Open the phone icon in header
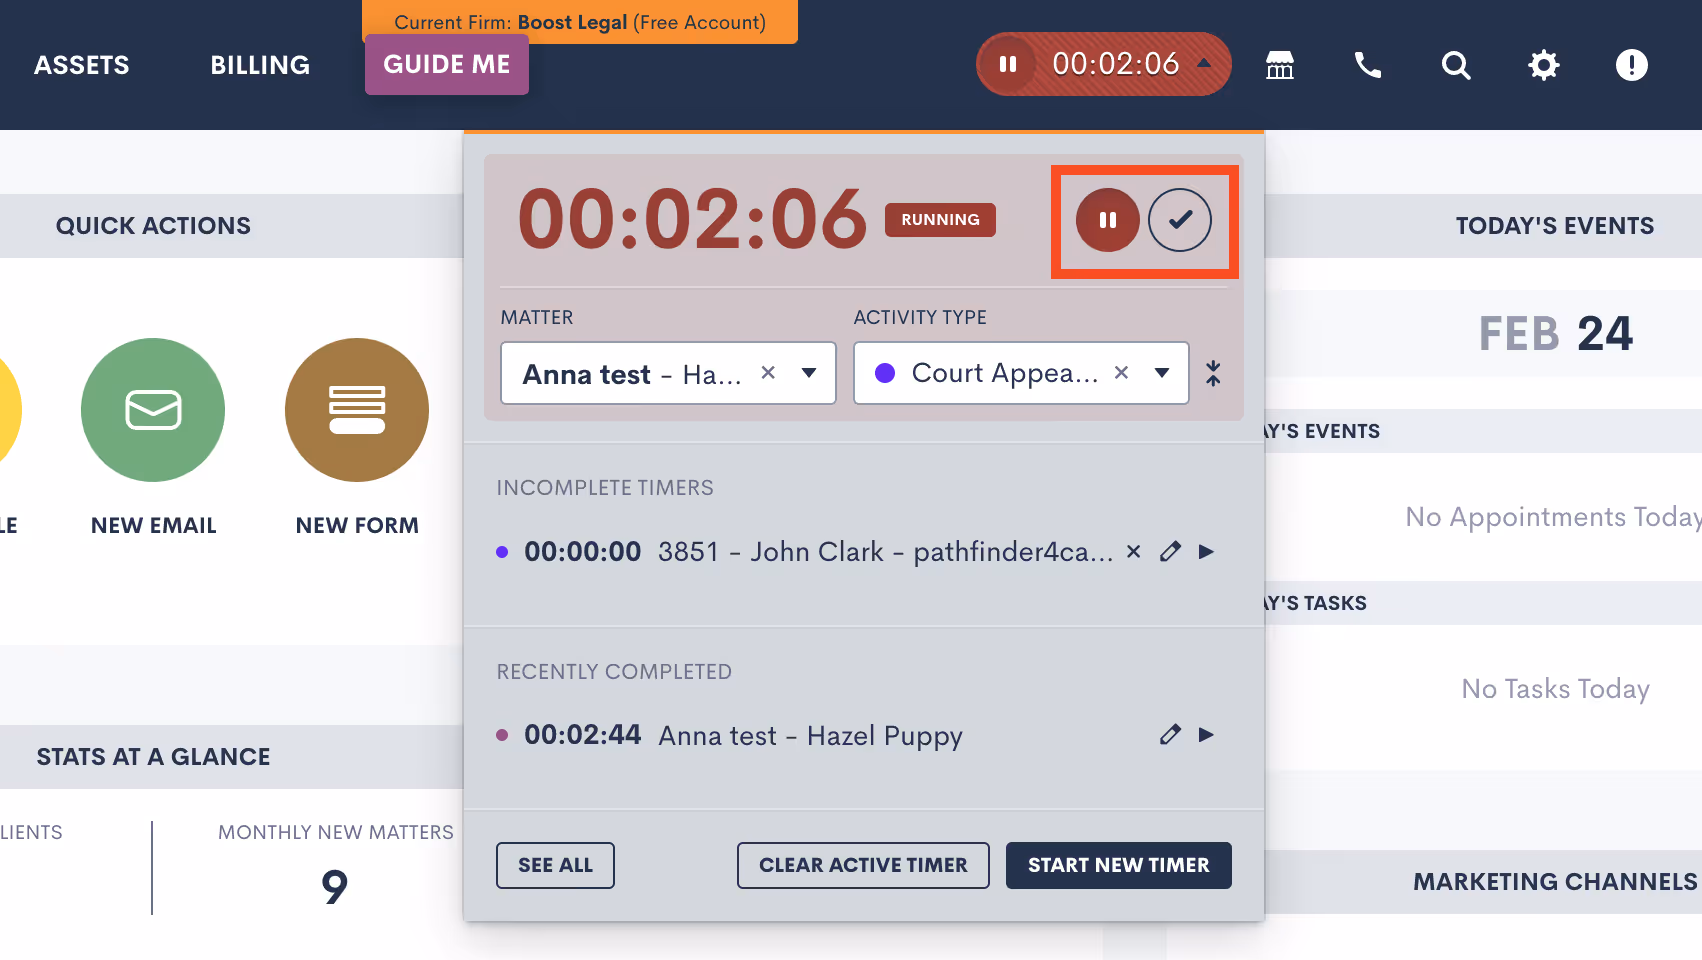Image resolution: width=1702 pixels, height=960 pixels. pos(1368,65)
